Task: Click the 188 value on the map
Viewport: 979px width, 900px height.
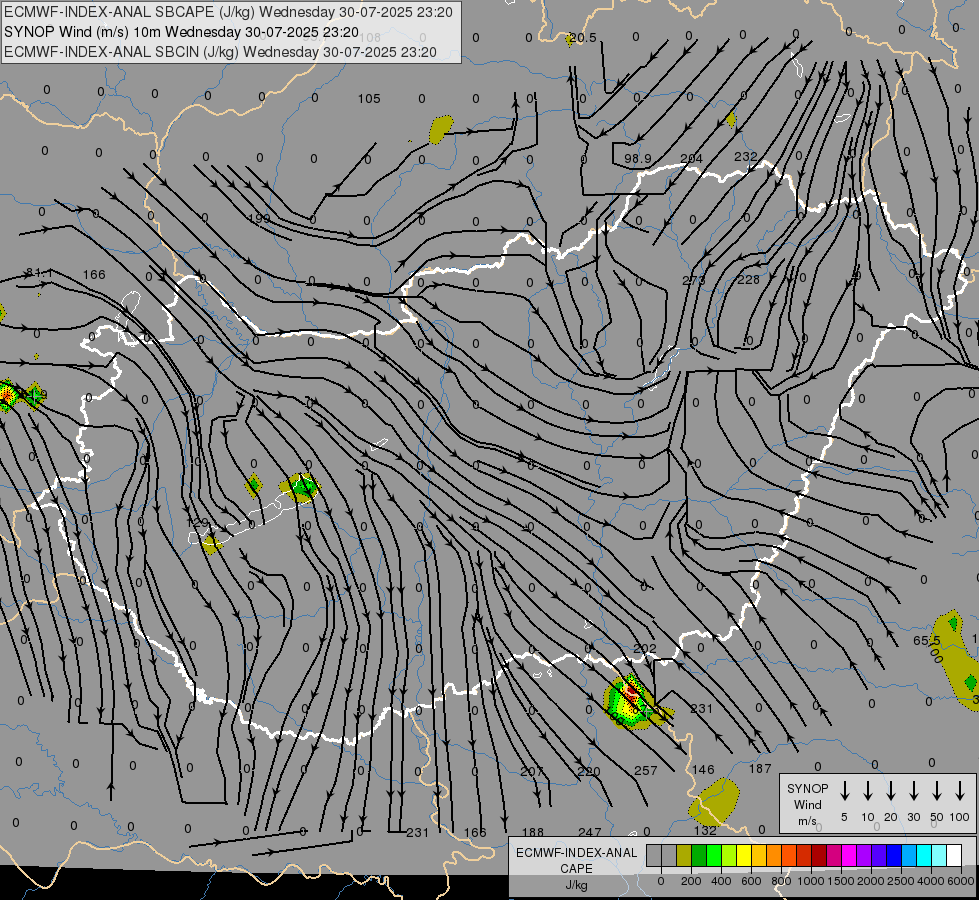Action: tap(533, 832)
